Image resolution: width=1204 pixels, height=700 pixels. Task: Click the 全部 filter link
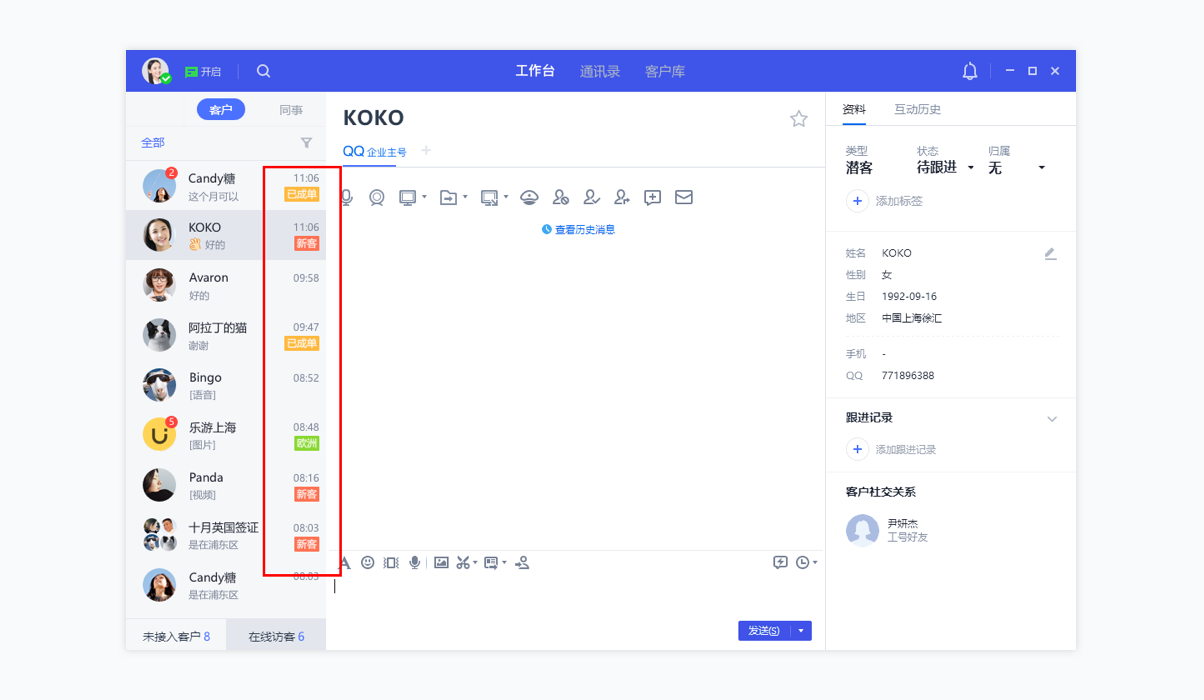click(153, 143)
